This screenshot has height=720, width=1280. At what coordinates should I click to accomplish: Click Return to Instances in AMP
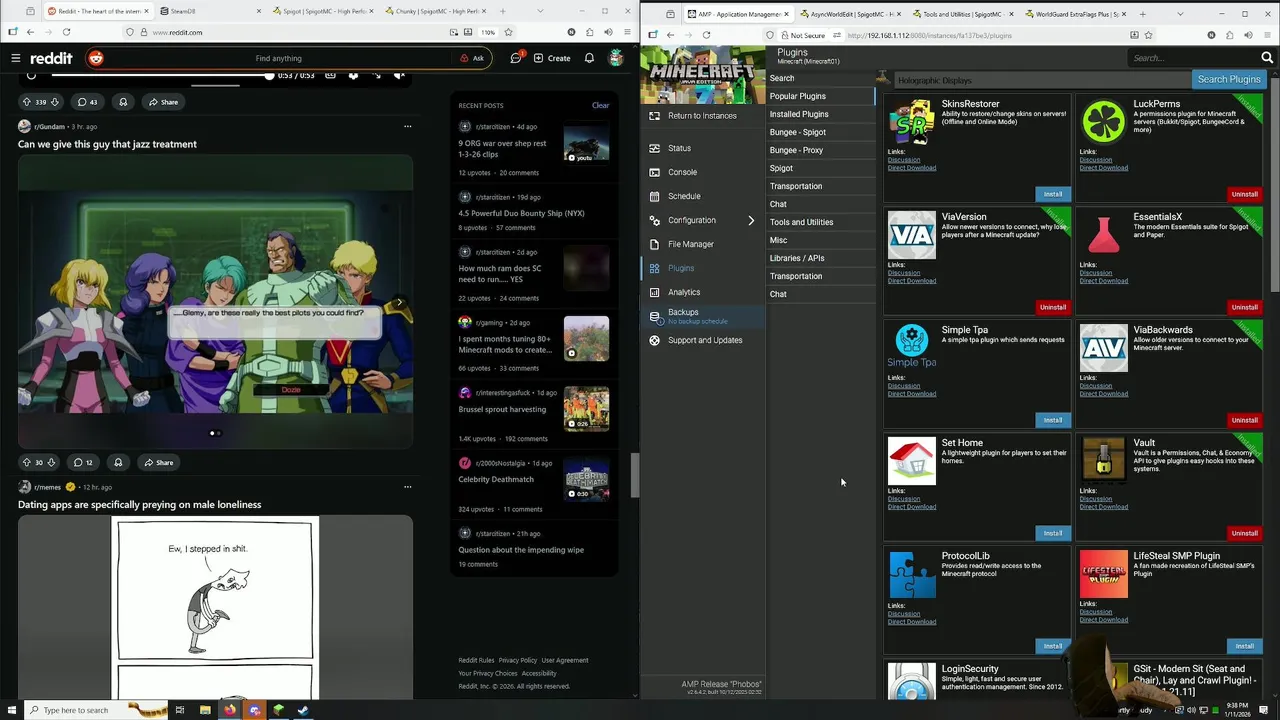click(x=702, y=116)
